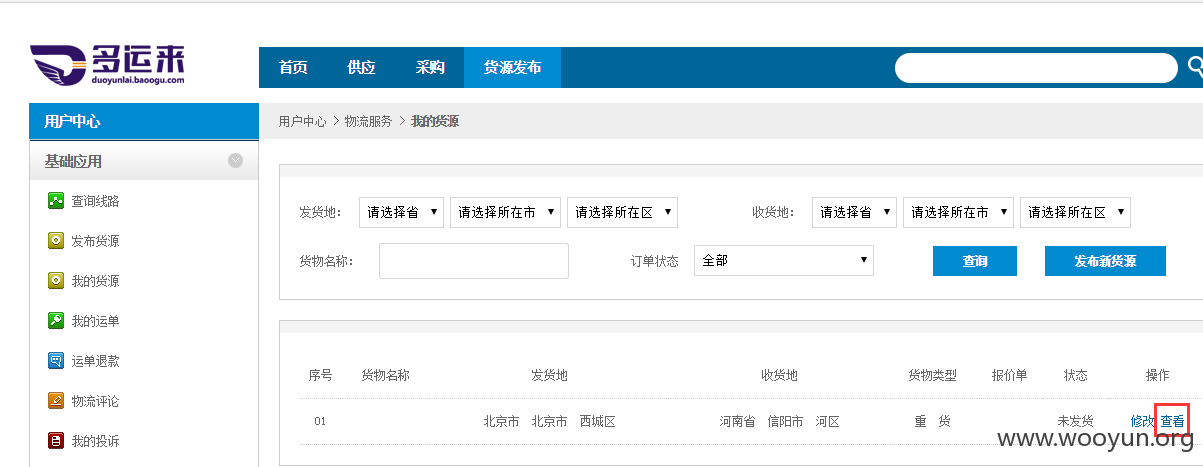The height and width of the screenshot is (467, 1203).
Task: Open the 收货地 city dropdown
Action: pyautogui.click(x=959, y=212)
